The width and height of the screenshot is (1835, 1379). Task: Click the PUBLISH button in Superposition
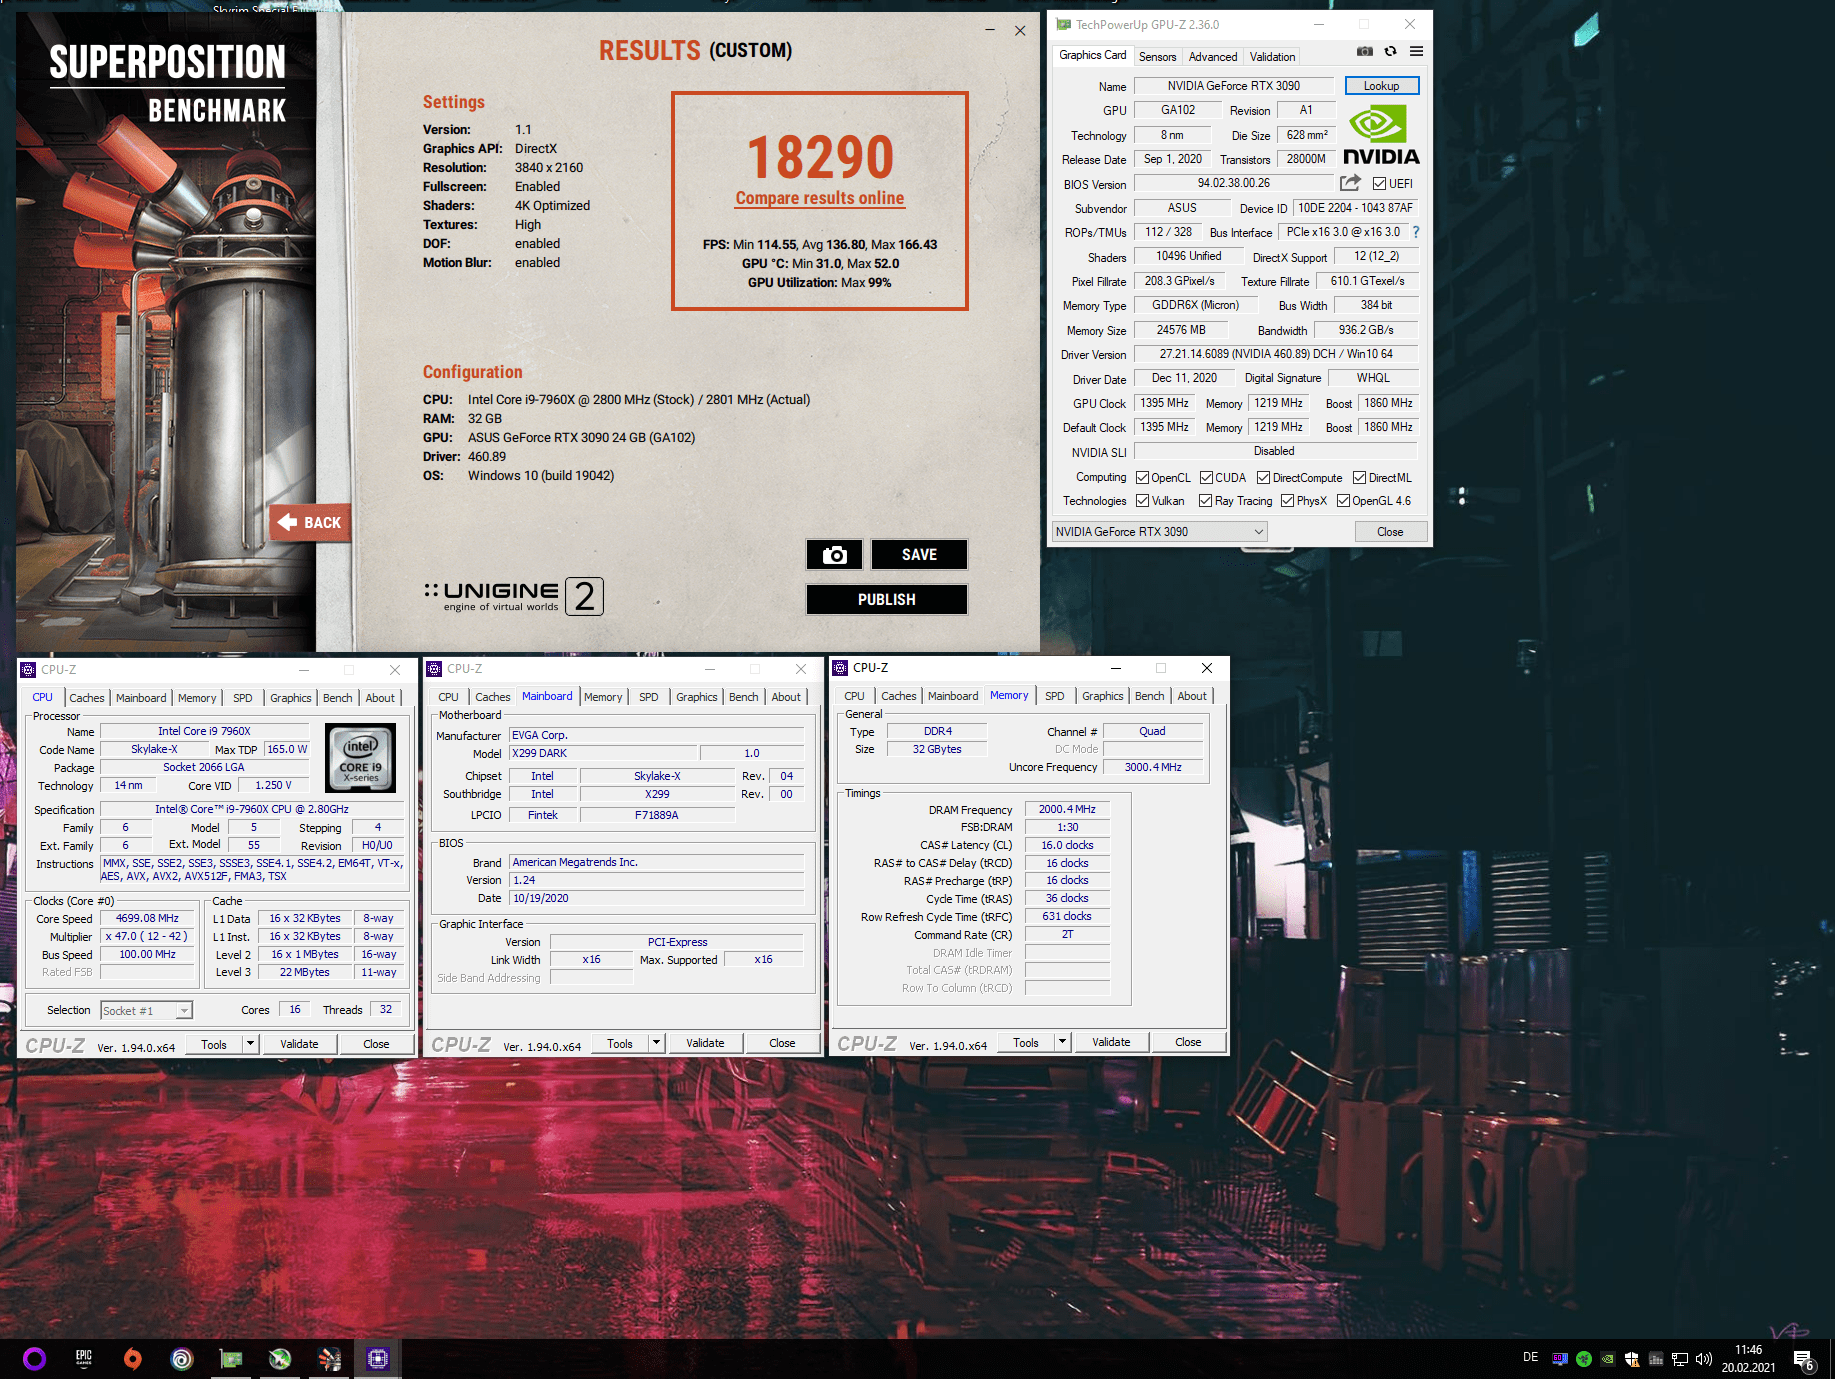886,599
